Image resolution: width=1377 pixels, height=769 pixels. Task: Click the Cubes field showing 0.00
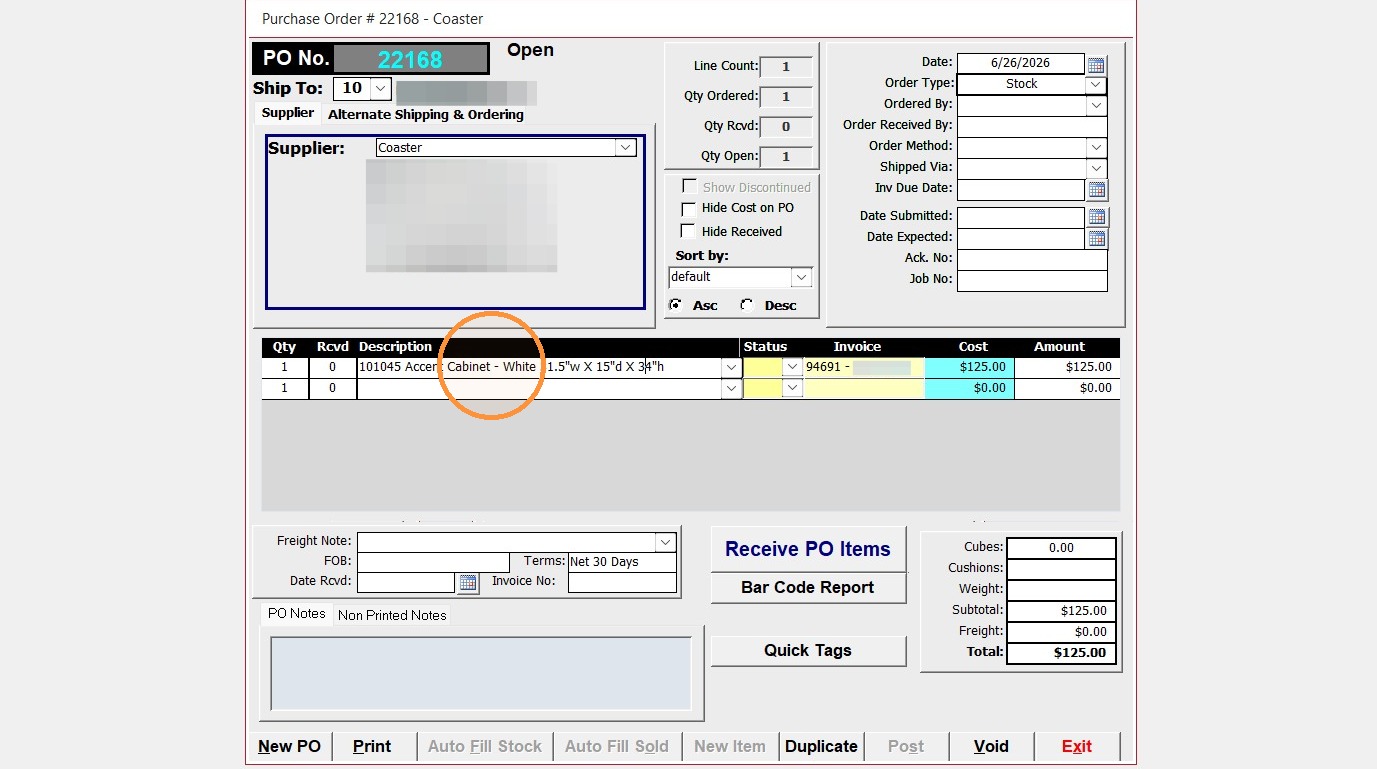tap(1061, 548)
